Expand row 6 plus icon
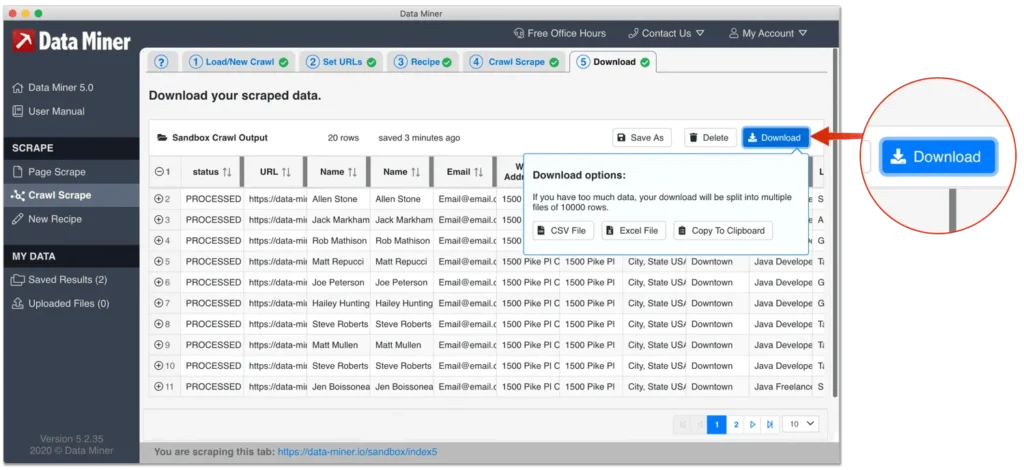1024x470 pixels. 159,283
